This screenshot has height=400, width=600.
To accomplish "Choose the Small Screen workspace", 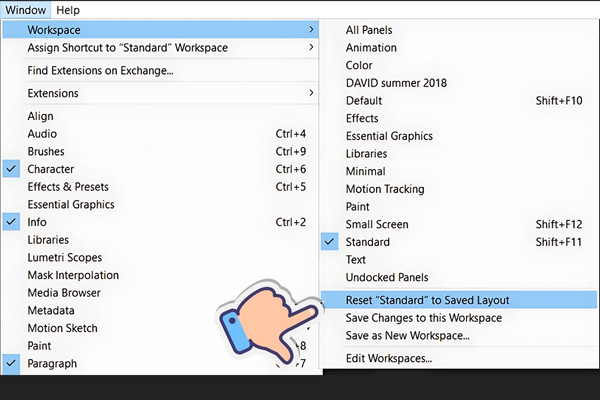I will 459,224.
